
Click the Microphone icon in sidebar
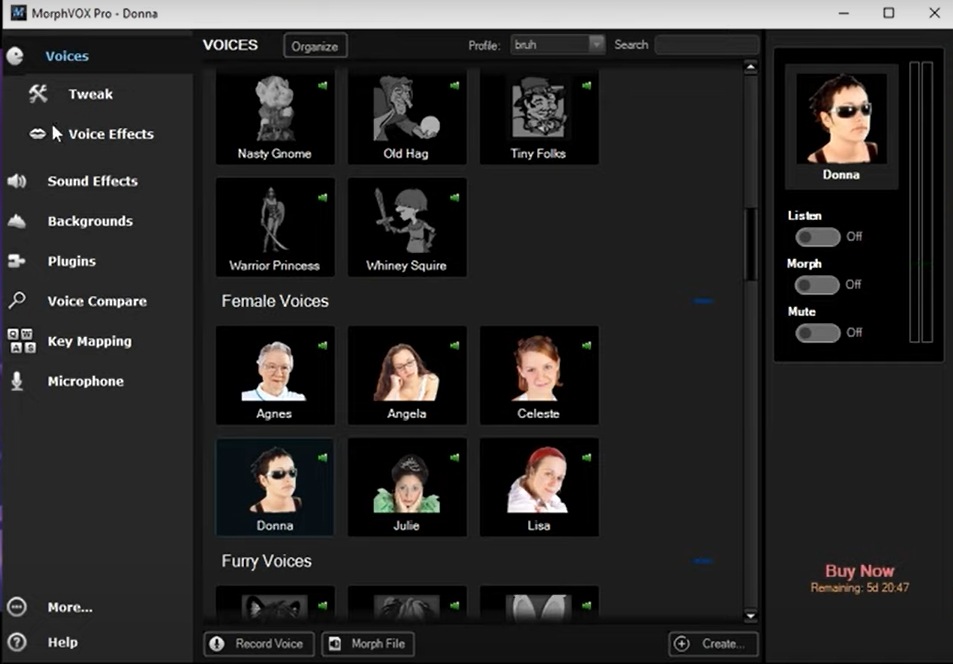click(x=17, y=381)
